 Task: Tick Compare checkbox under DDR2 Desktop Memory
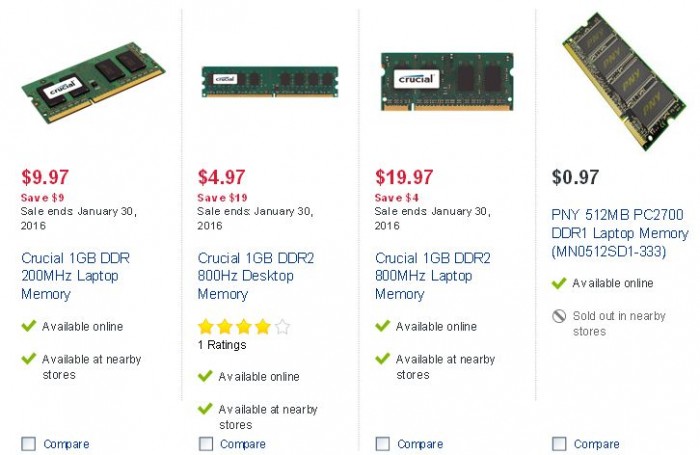206,444
